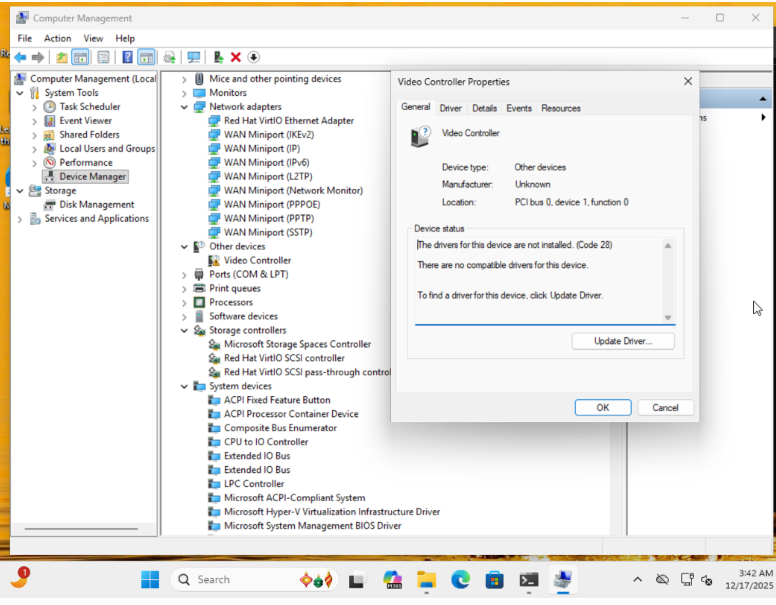The height and width of the screenshot is (605, 776).
Task: Open Microsoft 365 Copilot taskbar icon
Action: [x=392, y=580]
